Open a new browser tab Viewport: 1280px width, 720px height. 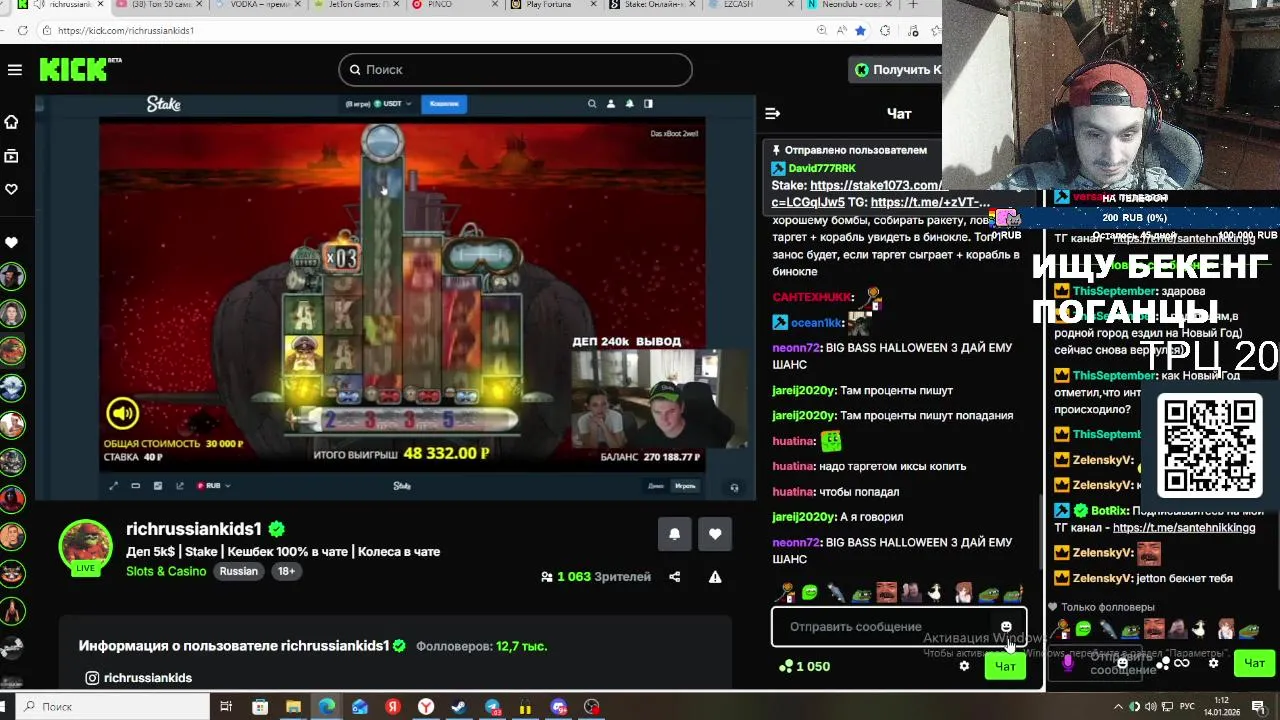click(913, 5)
